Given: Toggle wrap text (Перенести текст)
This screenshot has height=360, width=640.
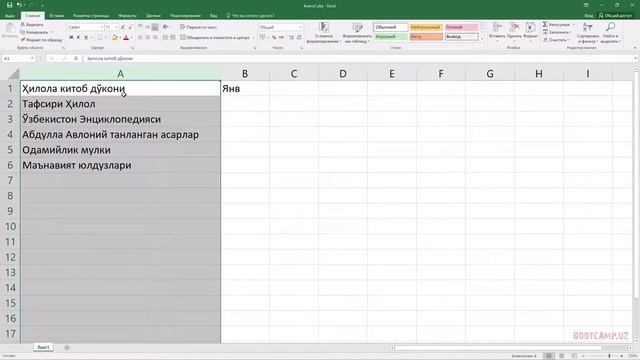Looking at the screenshot, I should click(199, 27).
